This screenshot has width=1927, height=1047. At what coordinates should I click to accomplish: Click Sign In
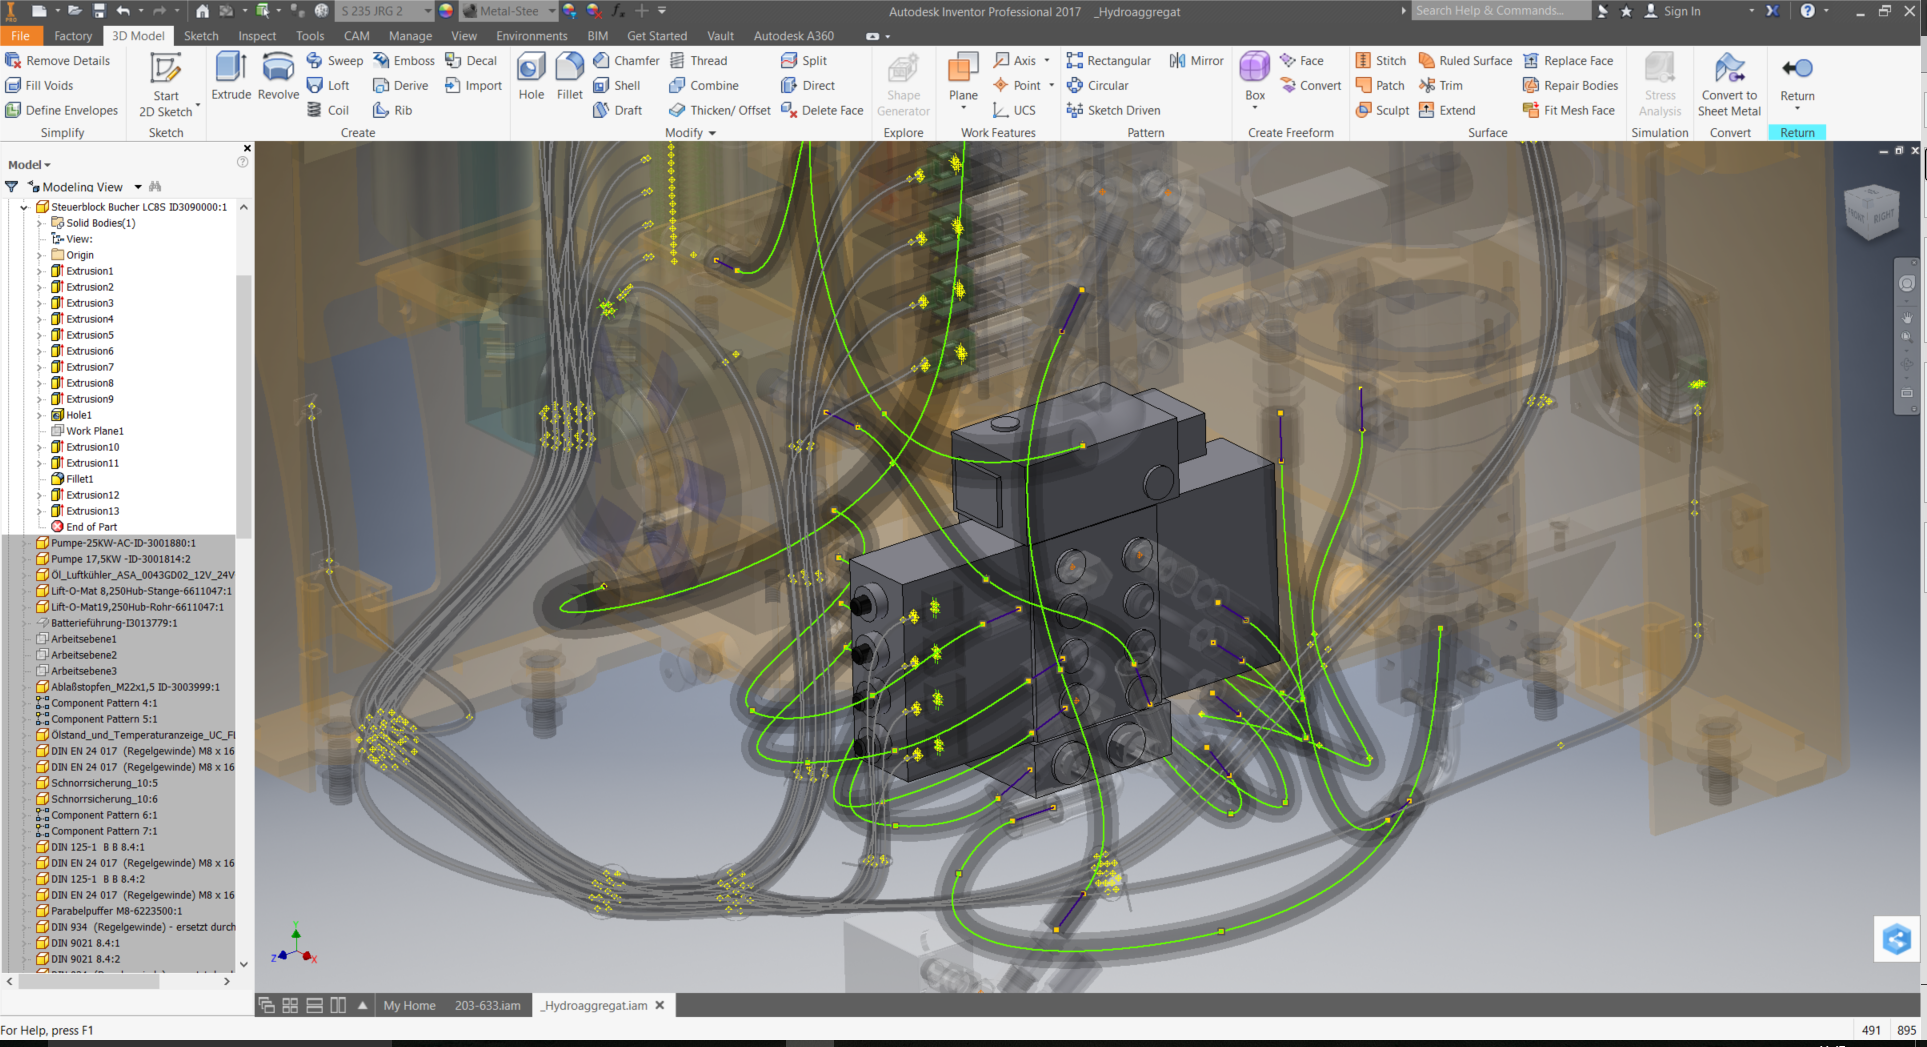coord(1681,11)
